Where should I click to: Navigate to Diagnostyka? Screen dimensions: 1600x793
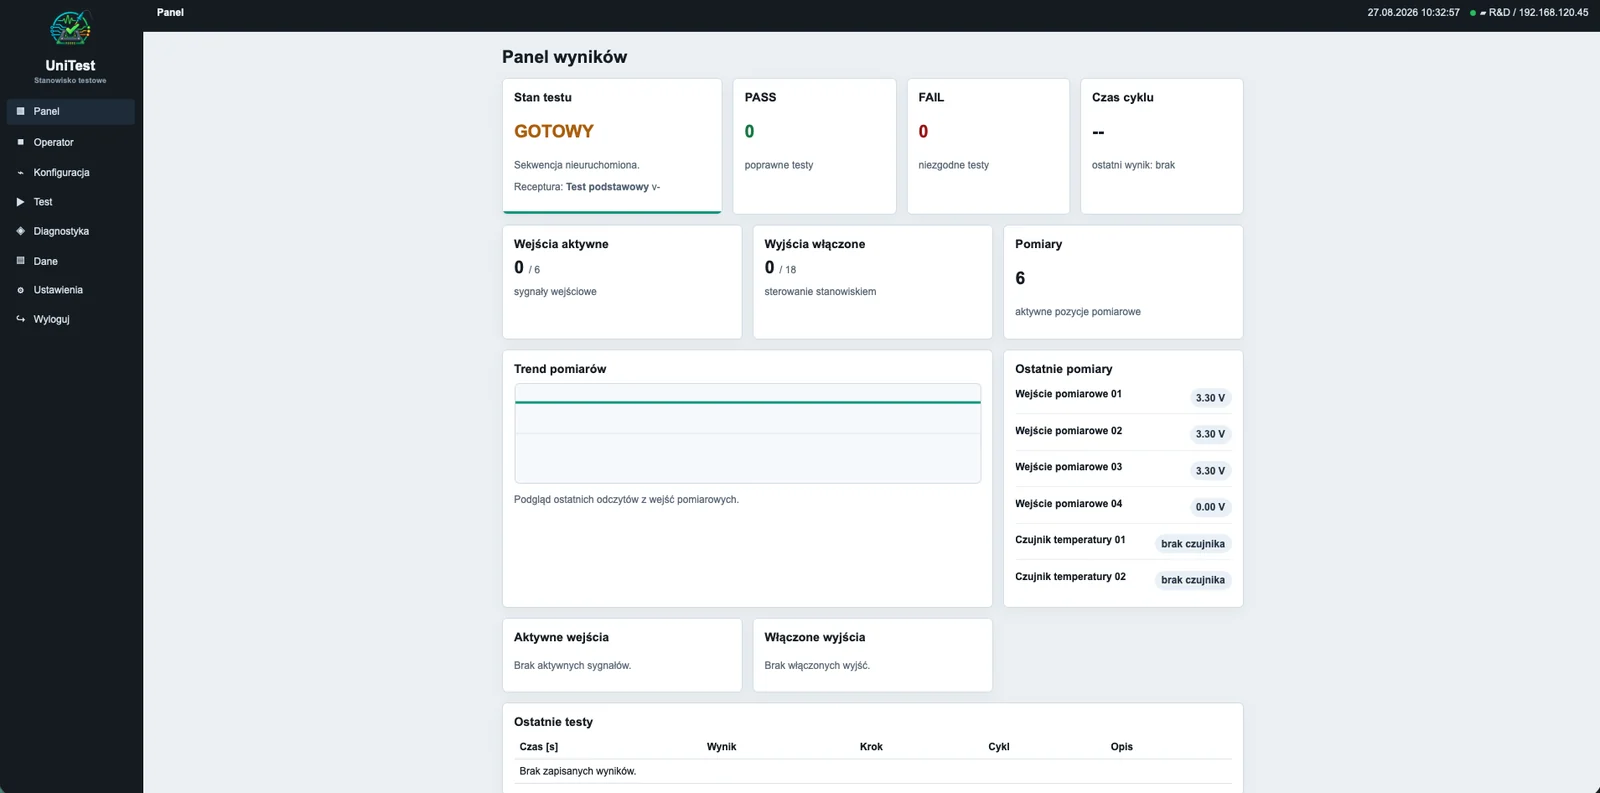[x=70, y=231]
